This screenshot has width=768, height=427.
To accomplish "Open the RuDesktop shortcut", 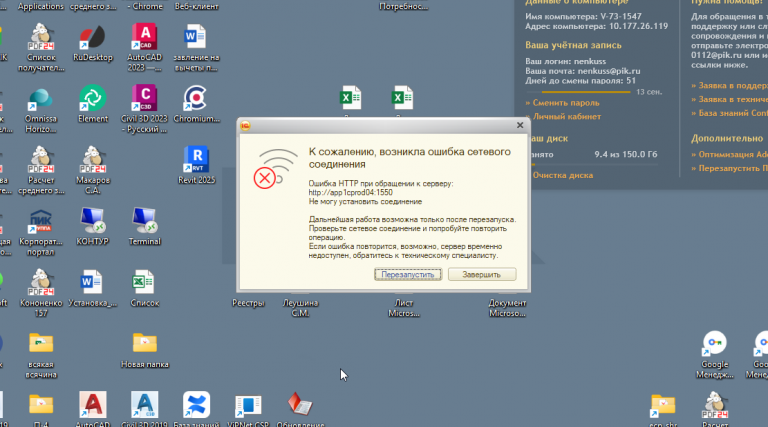I will [x=93, y=43].
